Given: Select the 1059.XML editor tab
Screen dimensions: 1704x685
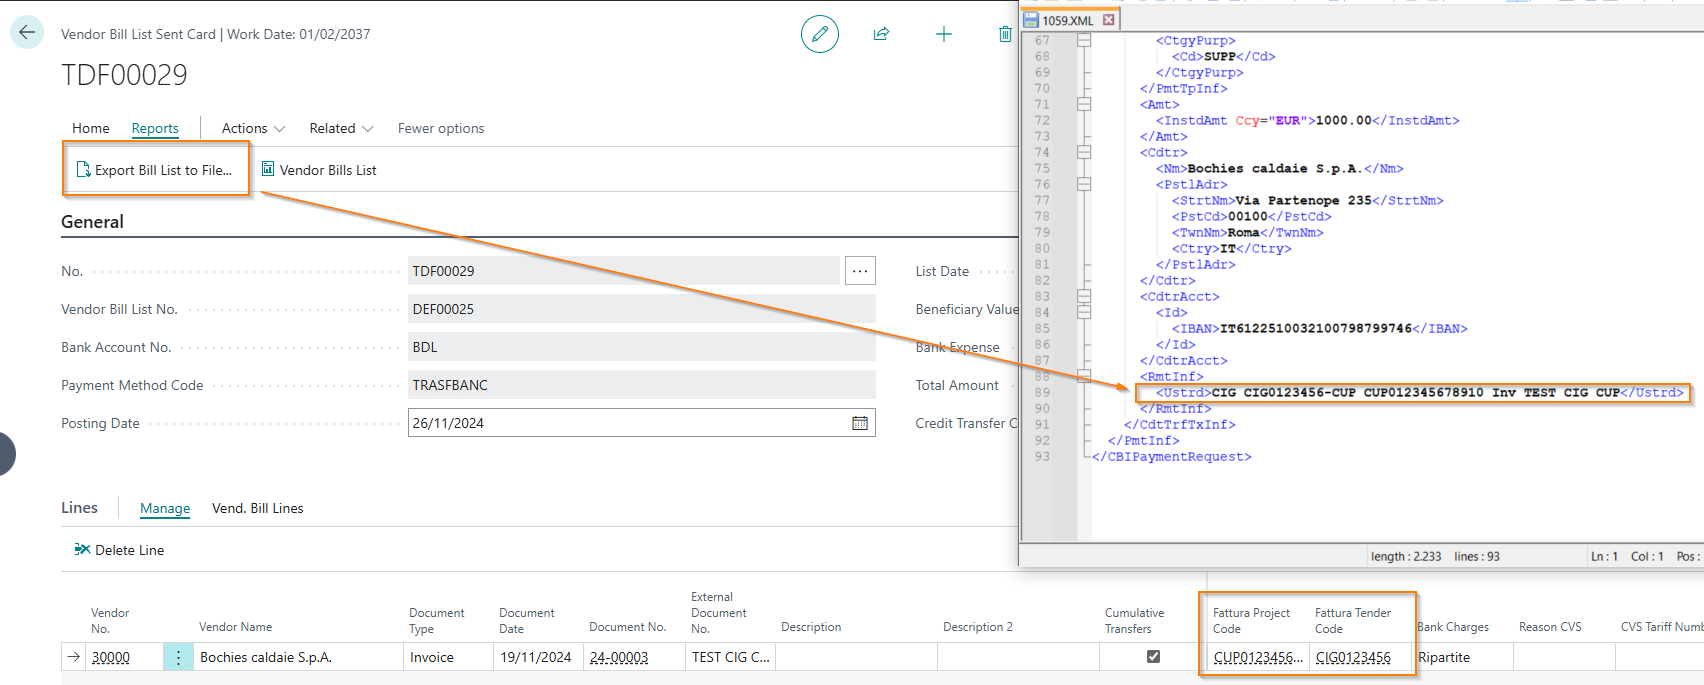Looking at the screenshot, I should pos(1067,20).
